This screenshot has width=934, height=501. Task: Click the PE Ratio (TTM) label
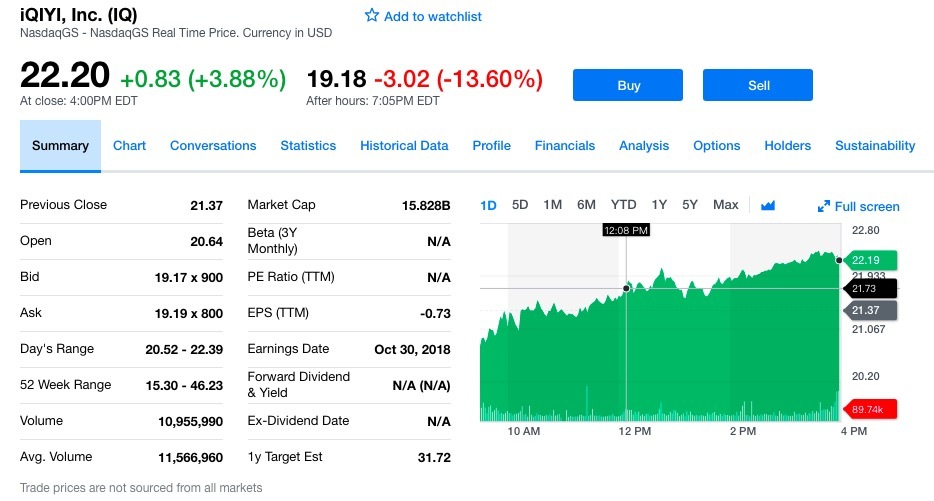291,277
